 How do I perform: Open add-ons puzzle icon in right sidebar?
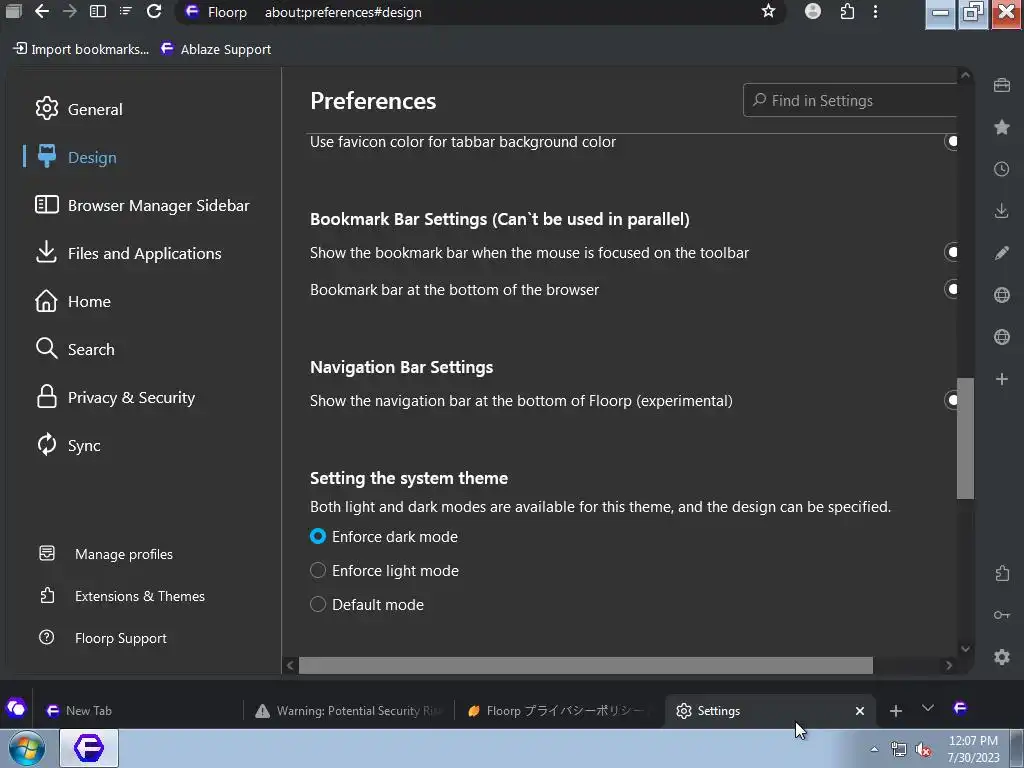pyautogui.click(x=1002, y=573)
